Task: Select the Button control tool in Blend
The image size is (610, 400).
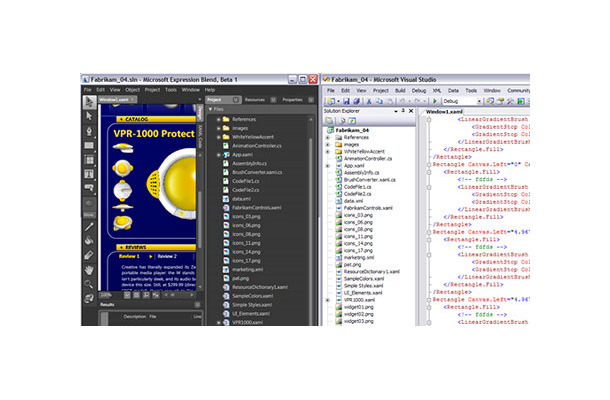Action: click(89, 188)
